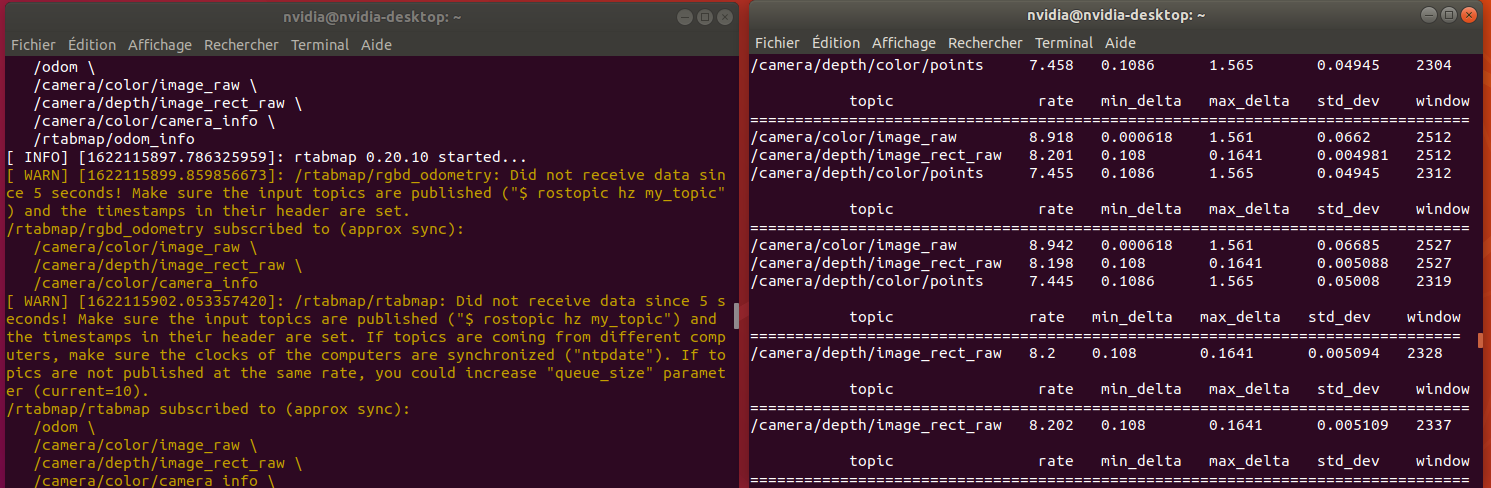This screenshot has width=1491, height=488.
Task: Open Rechercher menu in left terminal
Action: pyautogui.click(x=241, y=45)
